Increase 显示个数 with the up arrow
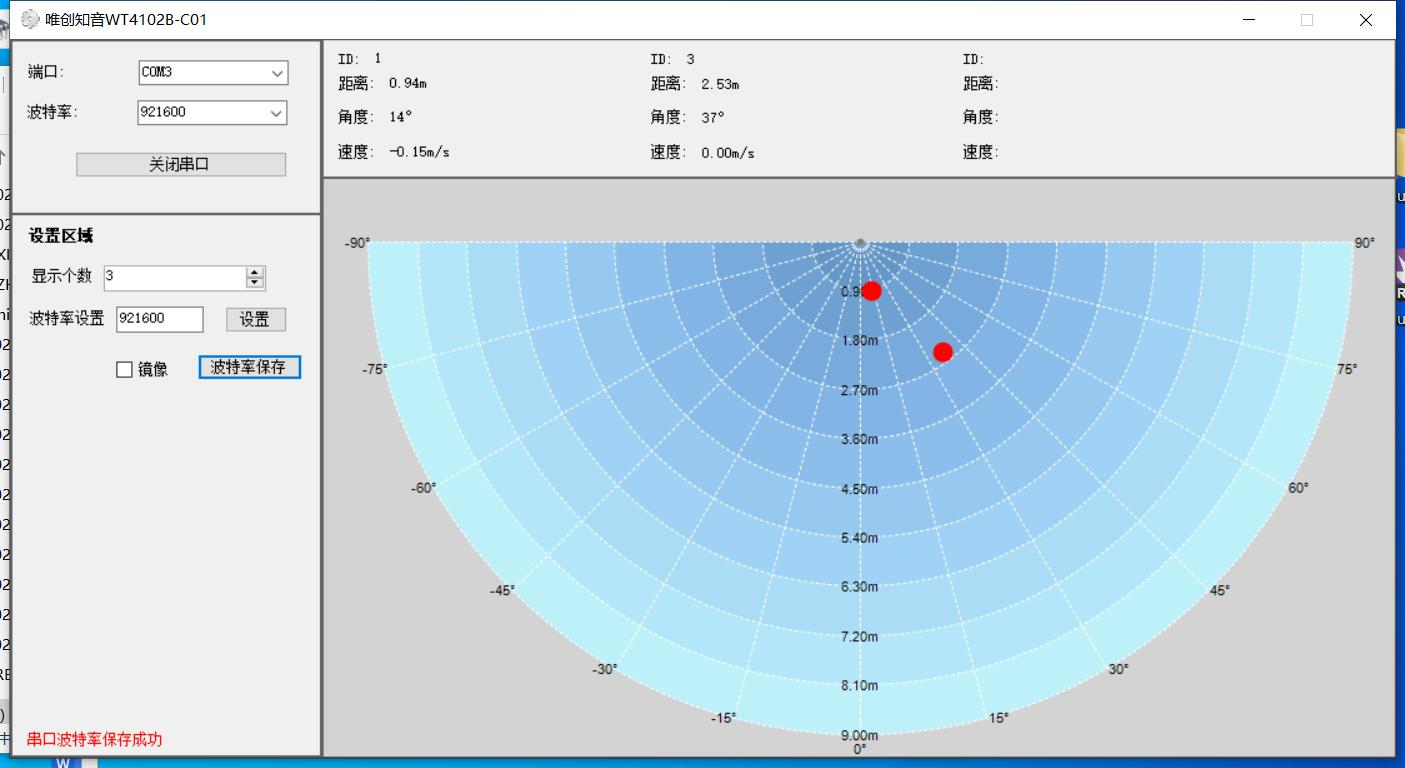This screenshot has width=1405, height=768. click(256, 272)
